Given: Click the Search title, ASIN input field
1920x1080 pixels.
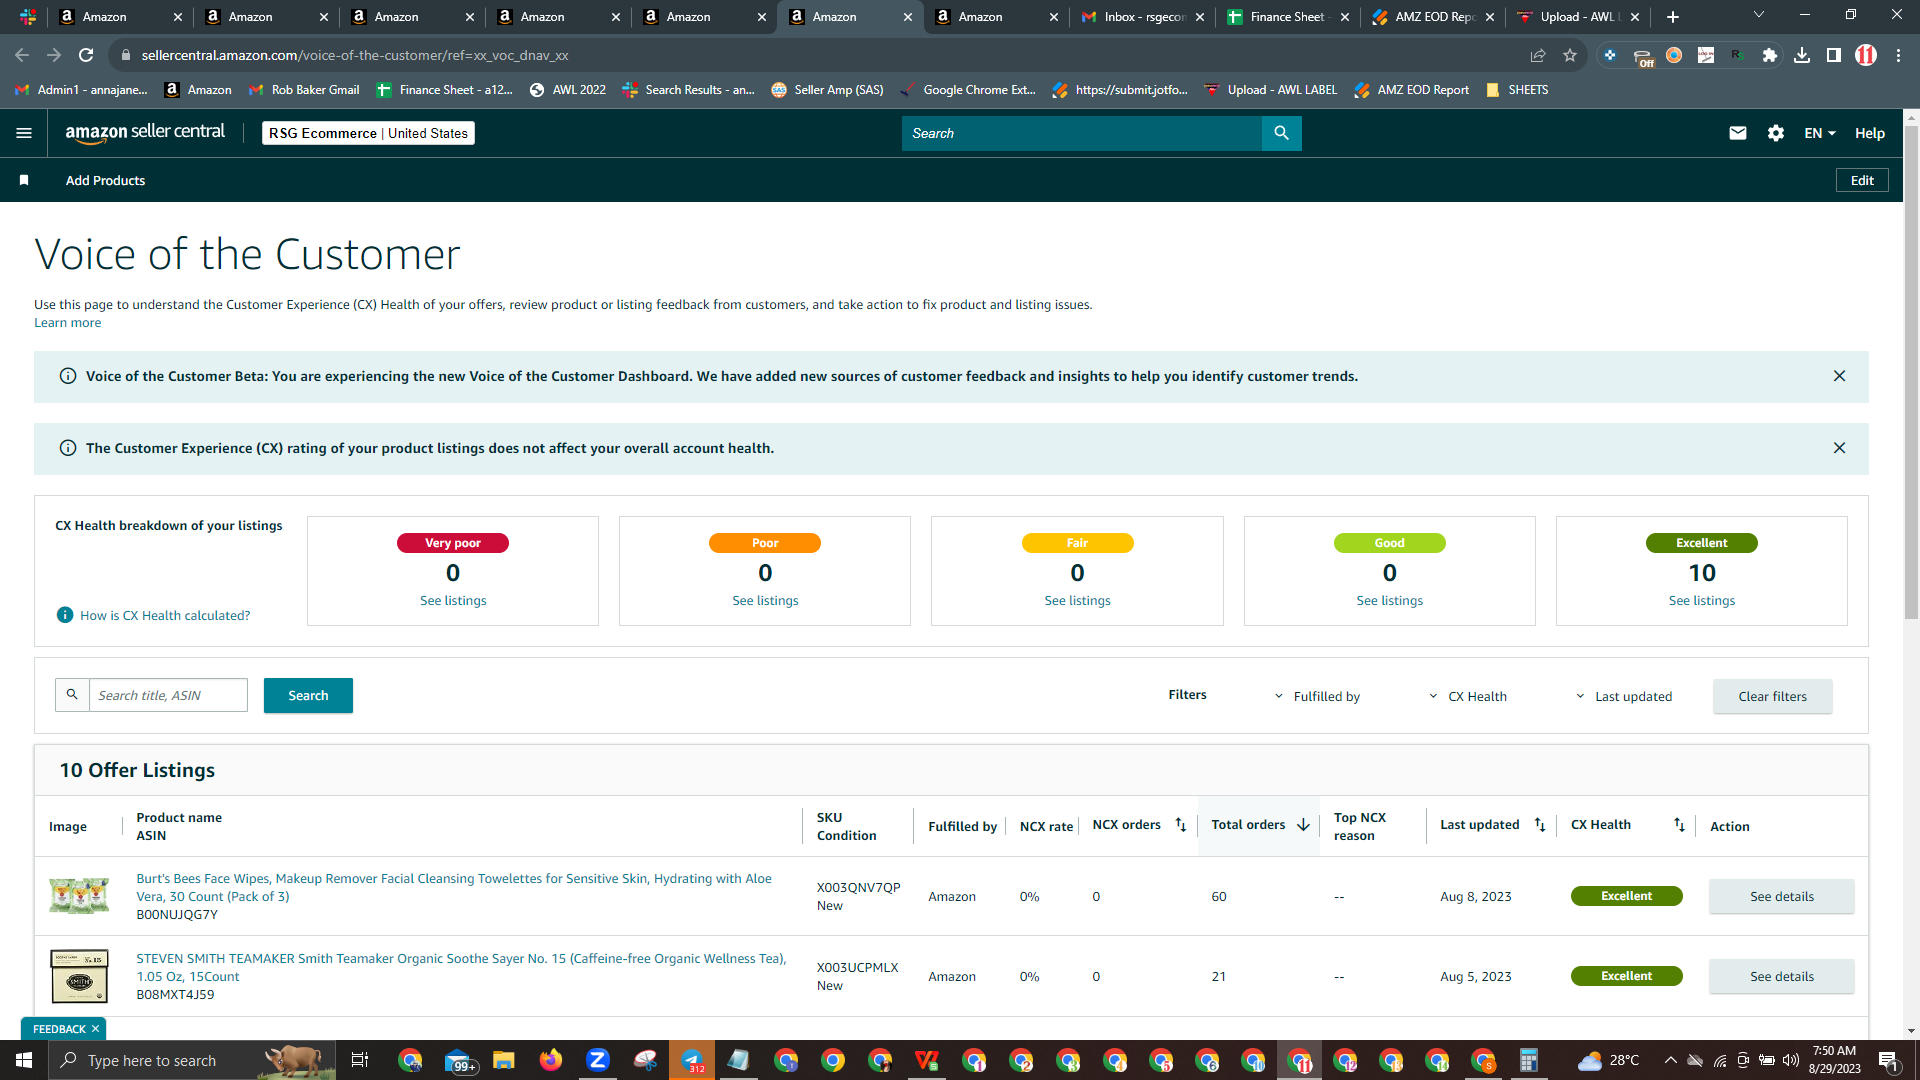Looking at the screenshot, I should [168, 695].
